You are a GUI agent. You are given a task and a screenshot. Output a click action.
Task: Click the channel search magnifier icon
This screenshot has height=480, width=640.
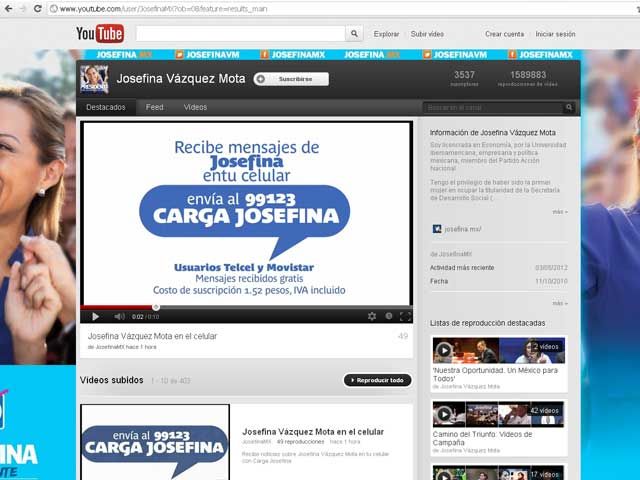click(x=569, y=107)
